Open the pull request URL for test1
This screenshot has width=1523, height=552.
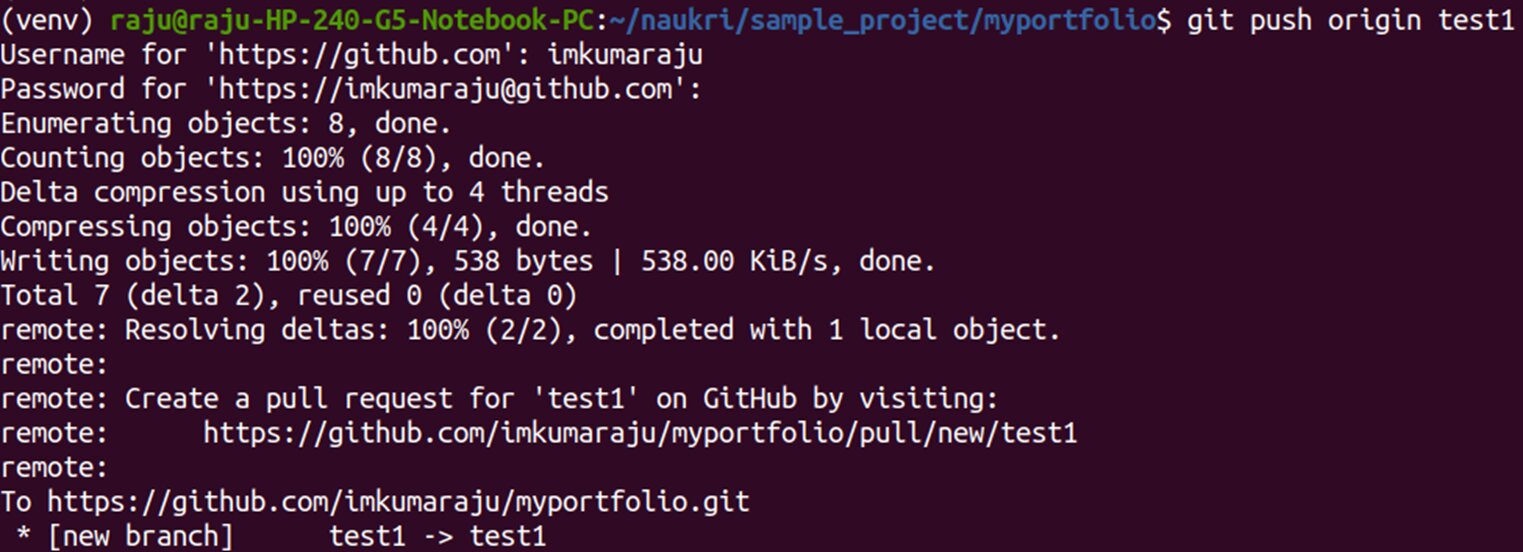click(640, 433)
